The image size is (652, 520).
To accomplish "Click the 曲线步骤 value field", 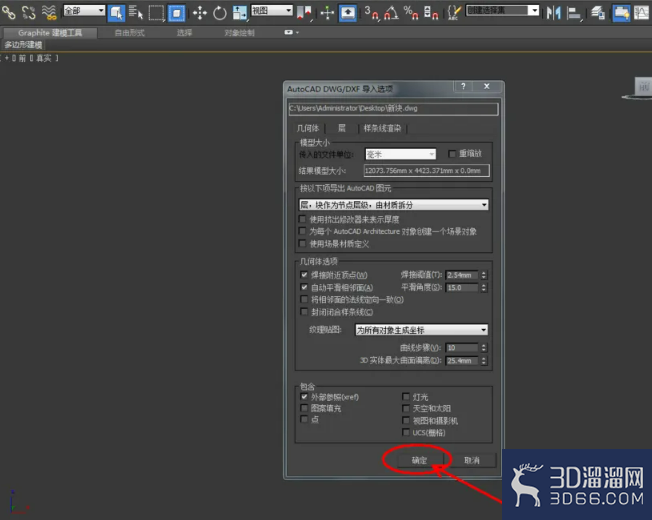I will pyautogui.click(x=462, y=348).
